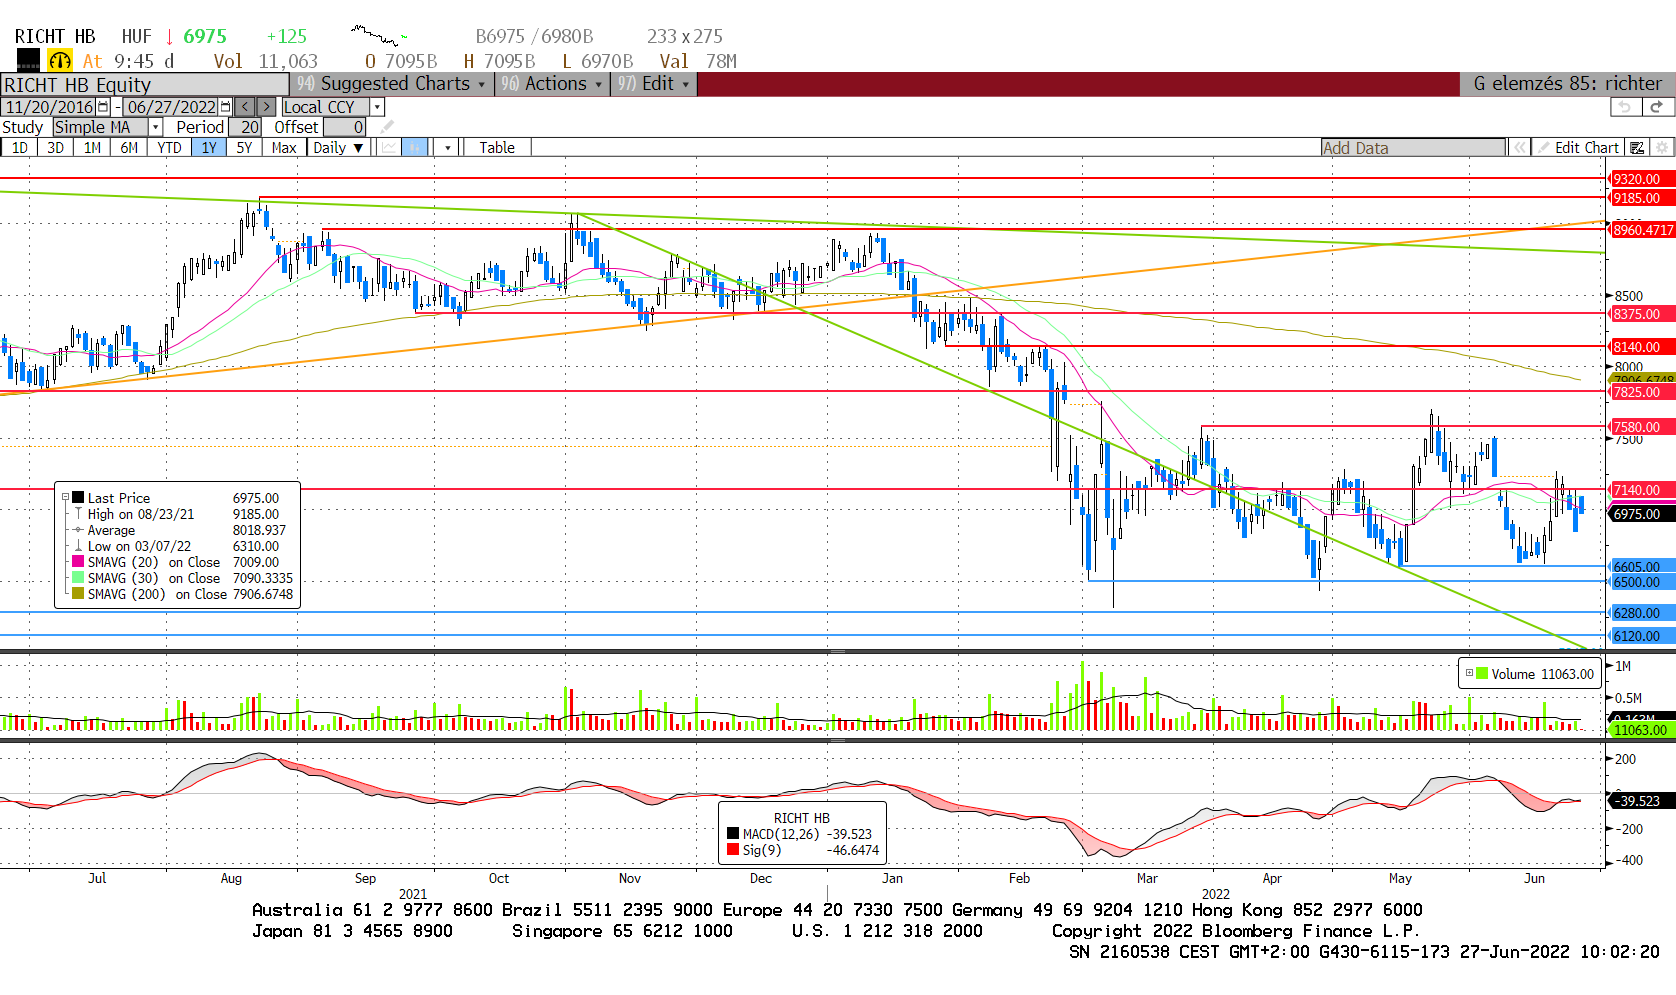Click the undo arrow icon
Viewport: 1676px width, 995px height.
pyautogui.click(x=1626, y=107)
